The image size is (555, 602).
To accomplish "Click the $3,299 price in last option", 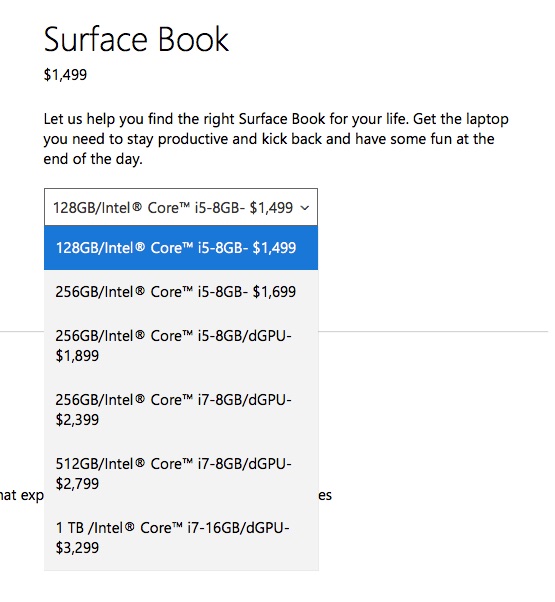I will click(77, 548).
